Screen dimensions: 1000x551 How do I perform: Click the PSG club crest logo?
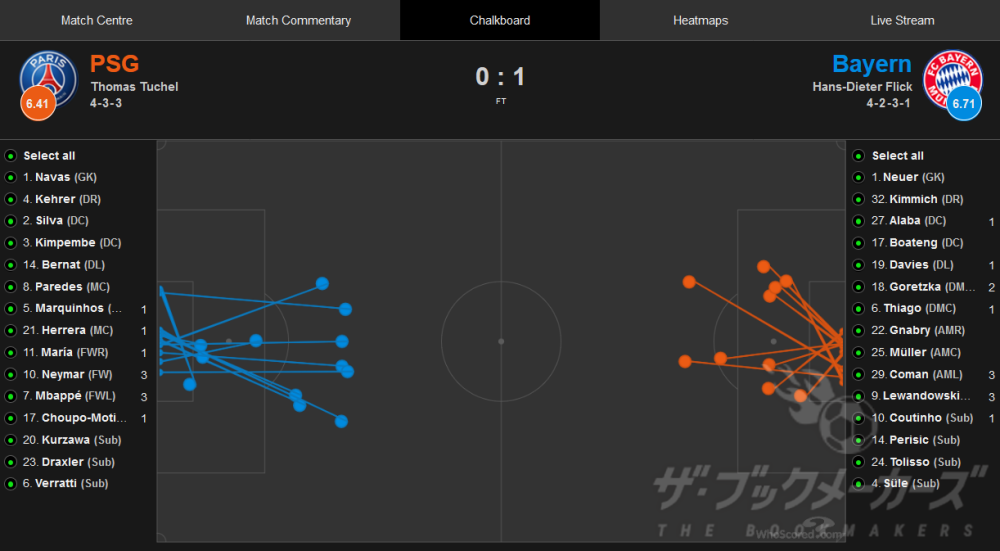(x=47, y=75)
